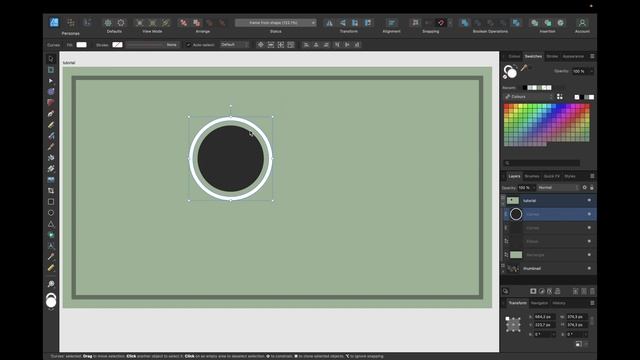Click the swatches search field
This screenshot has width=640, height=360.
[542, 163]
